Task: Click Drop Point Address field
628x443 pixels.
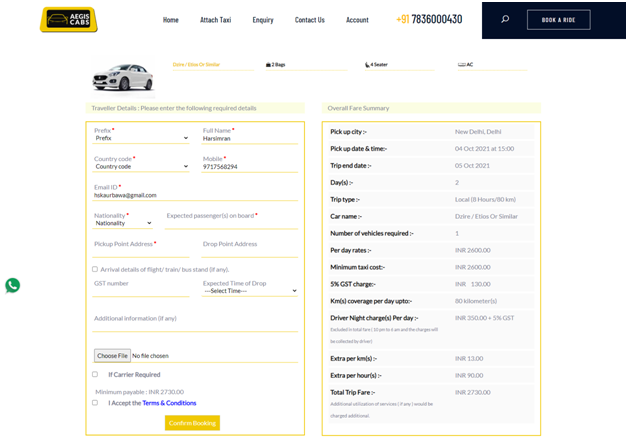Action: [x=250, y=252]
